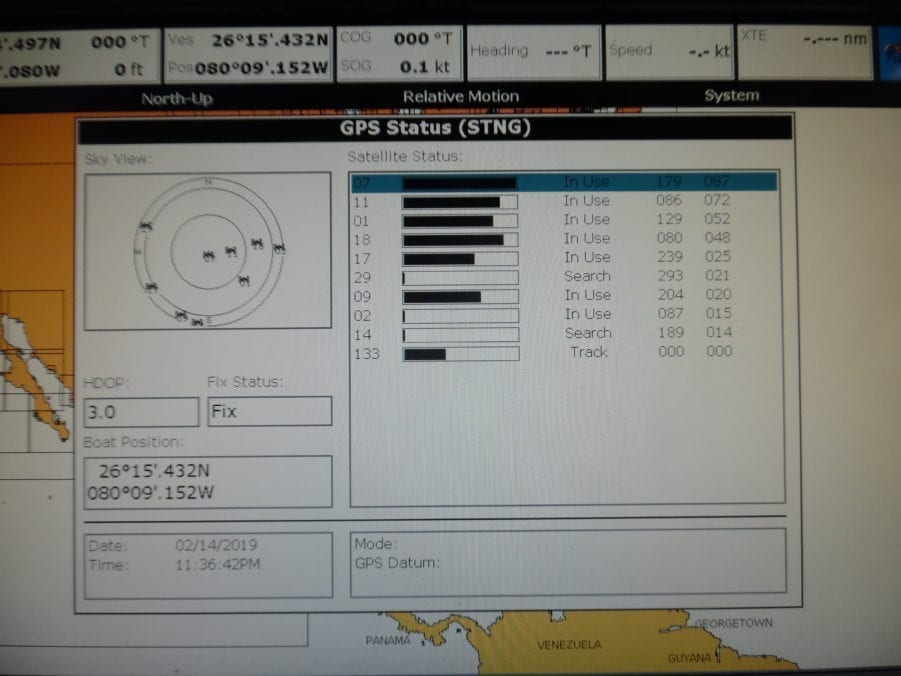
Task: Click the signal strength bar for satellite 11
Action: tap(460, 202)
